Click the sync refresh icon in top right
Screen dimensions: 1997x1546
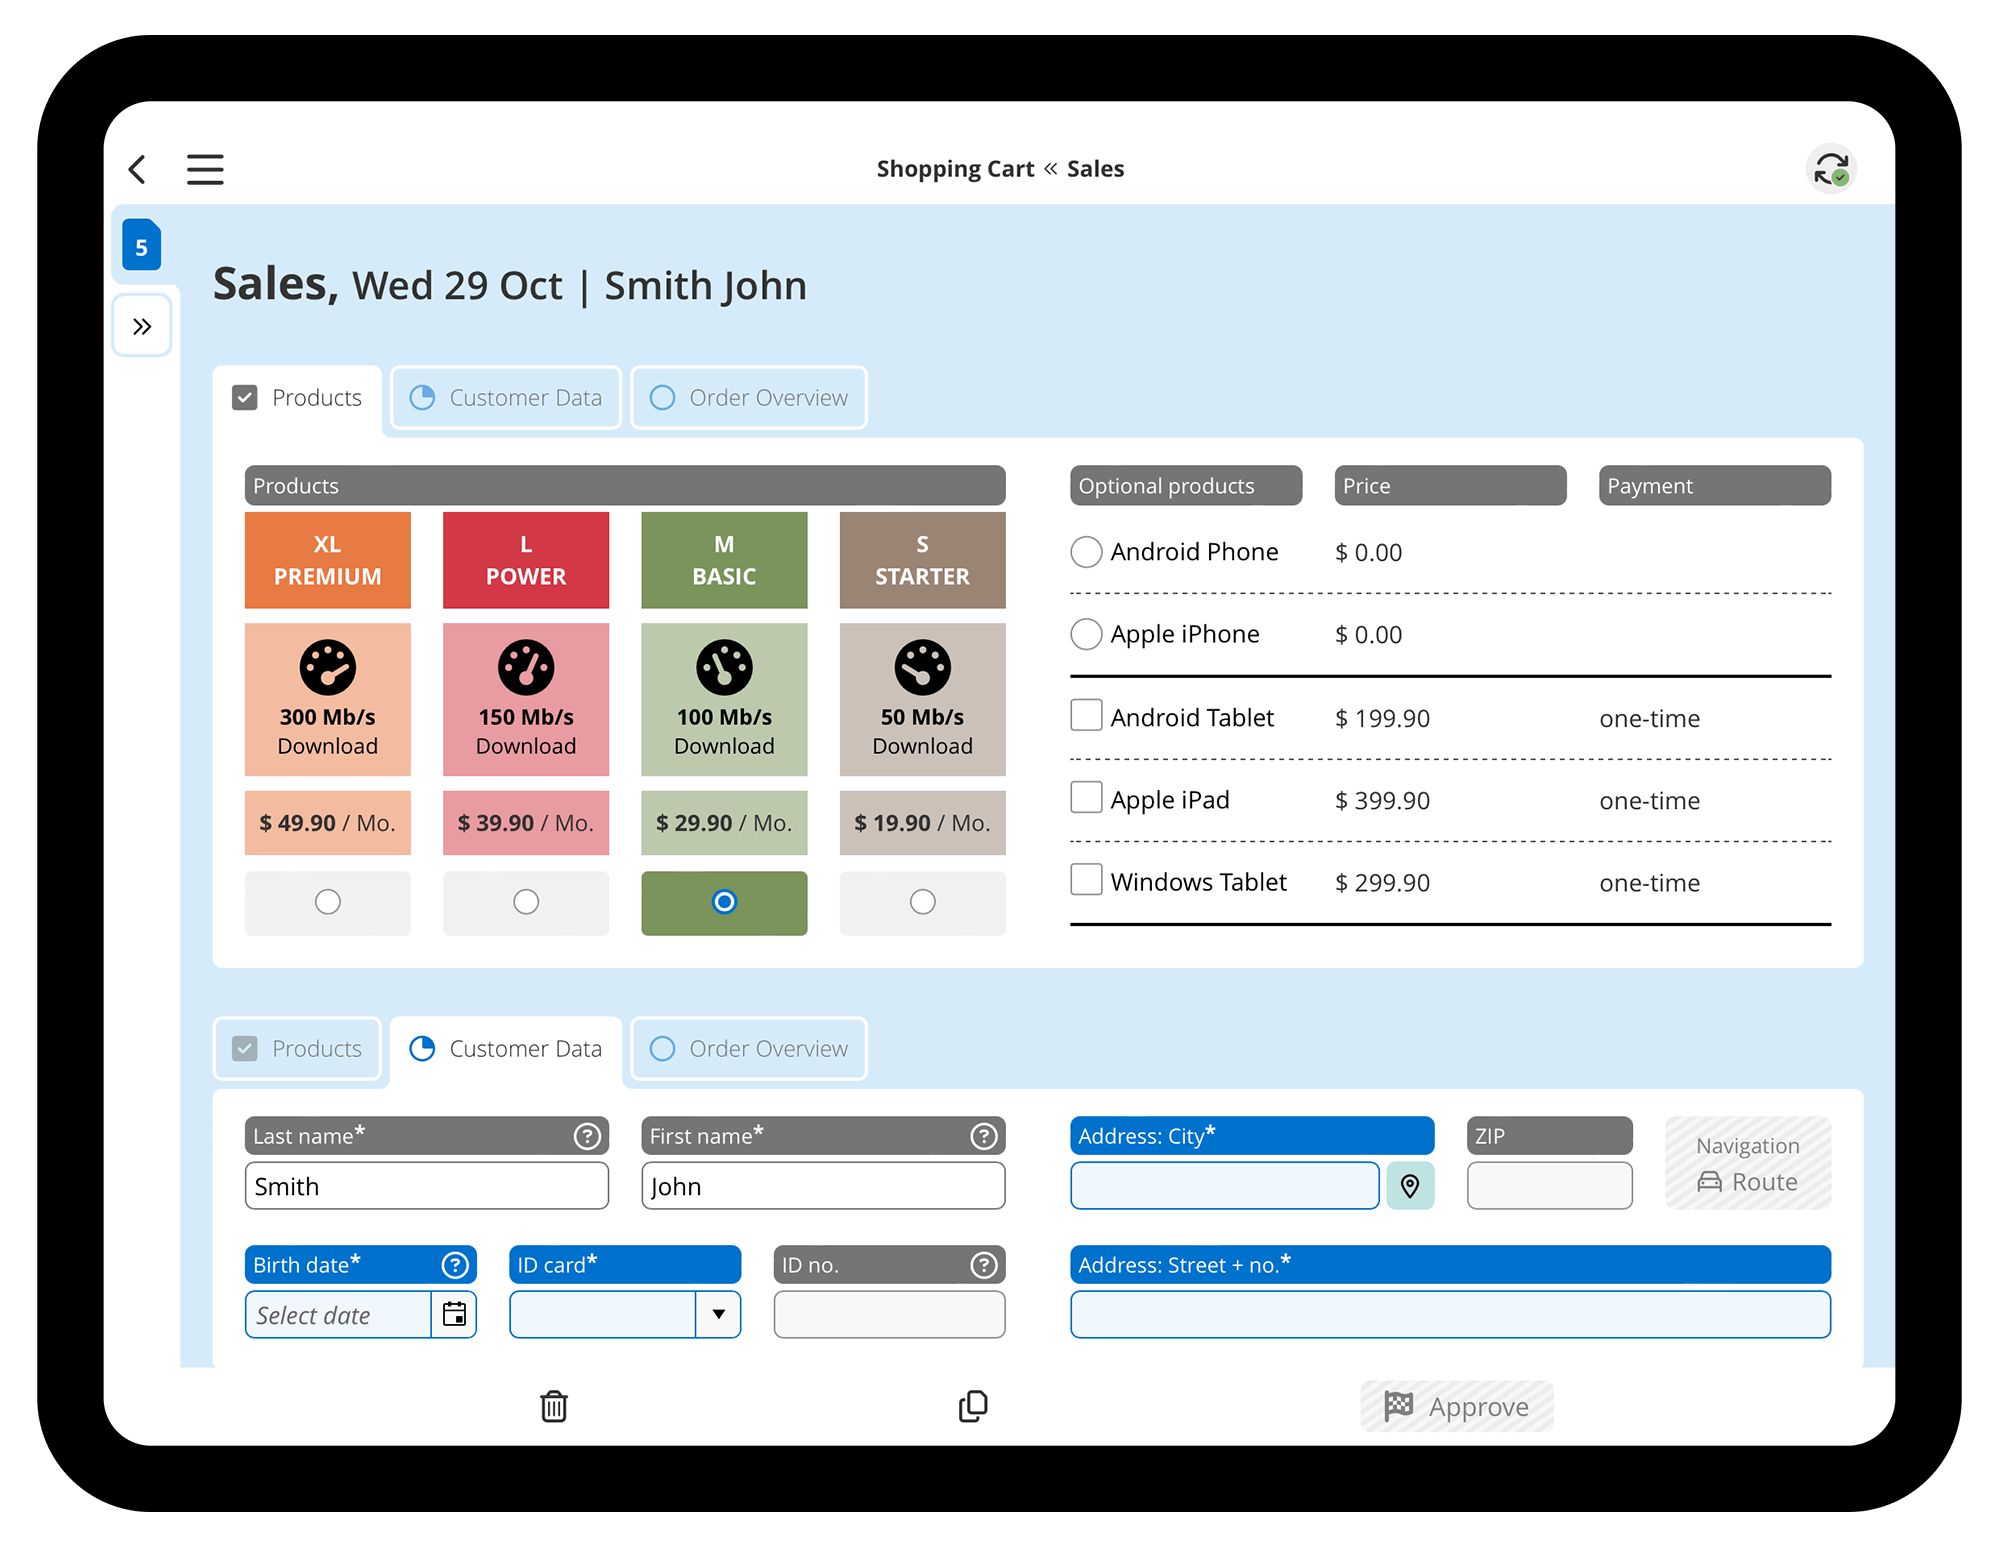(x=1831, y=169)
